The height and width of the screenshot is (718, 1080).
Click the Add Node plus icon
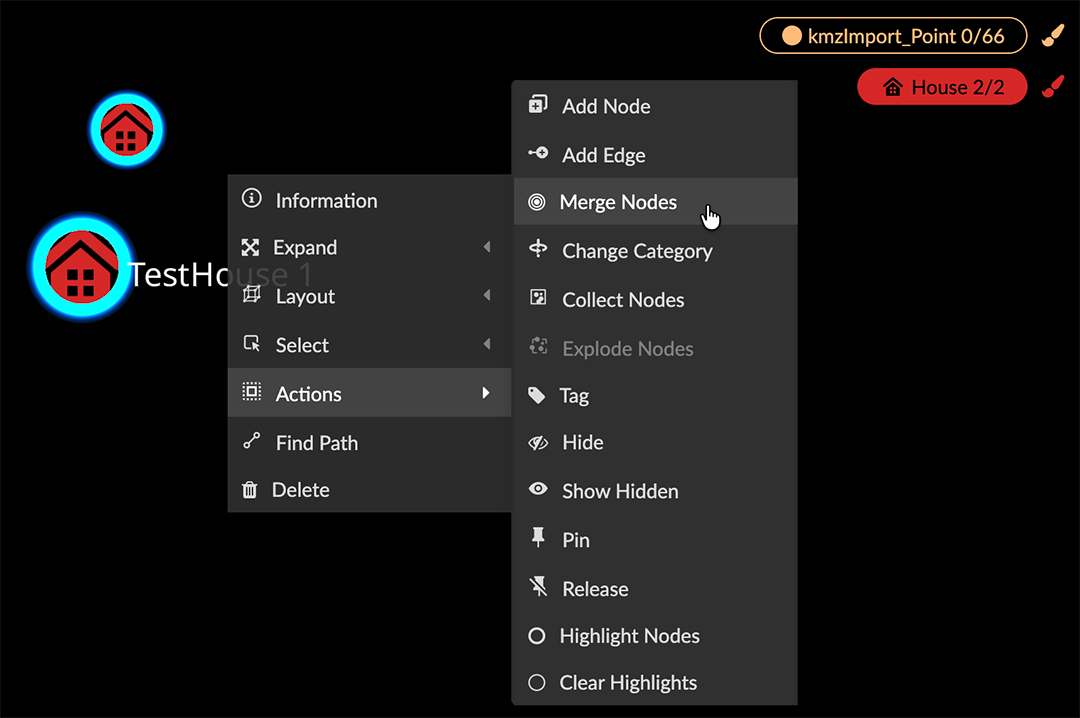(538, 105)
